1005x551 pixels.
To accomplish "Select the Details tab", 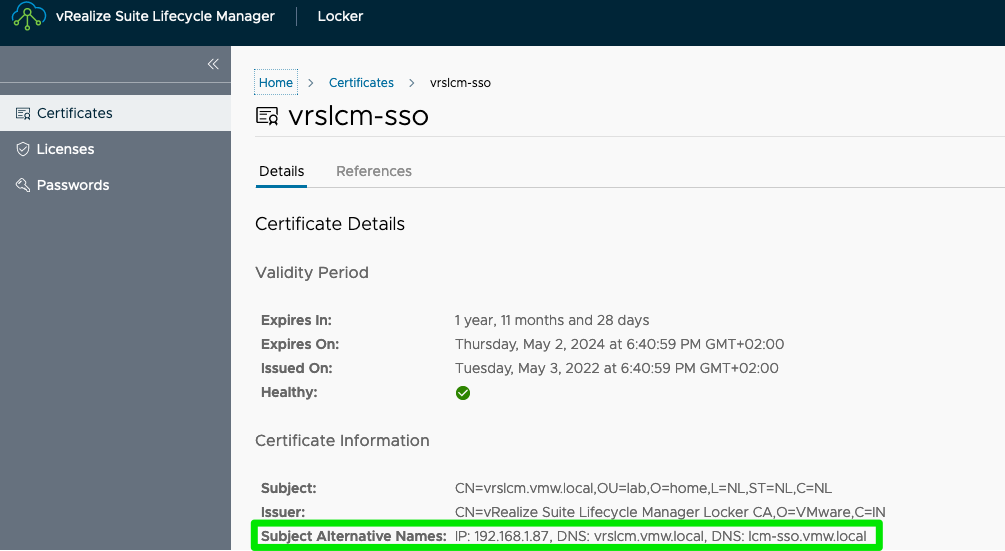I will click(x=281, y=172).
